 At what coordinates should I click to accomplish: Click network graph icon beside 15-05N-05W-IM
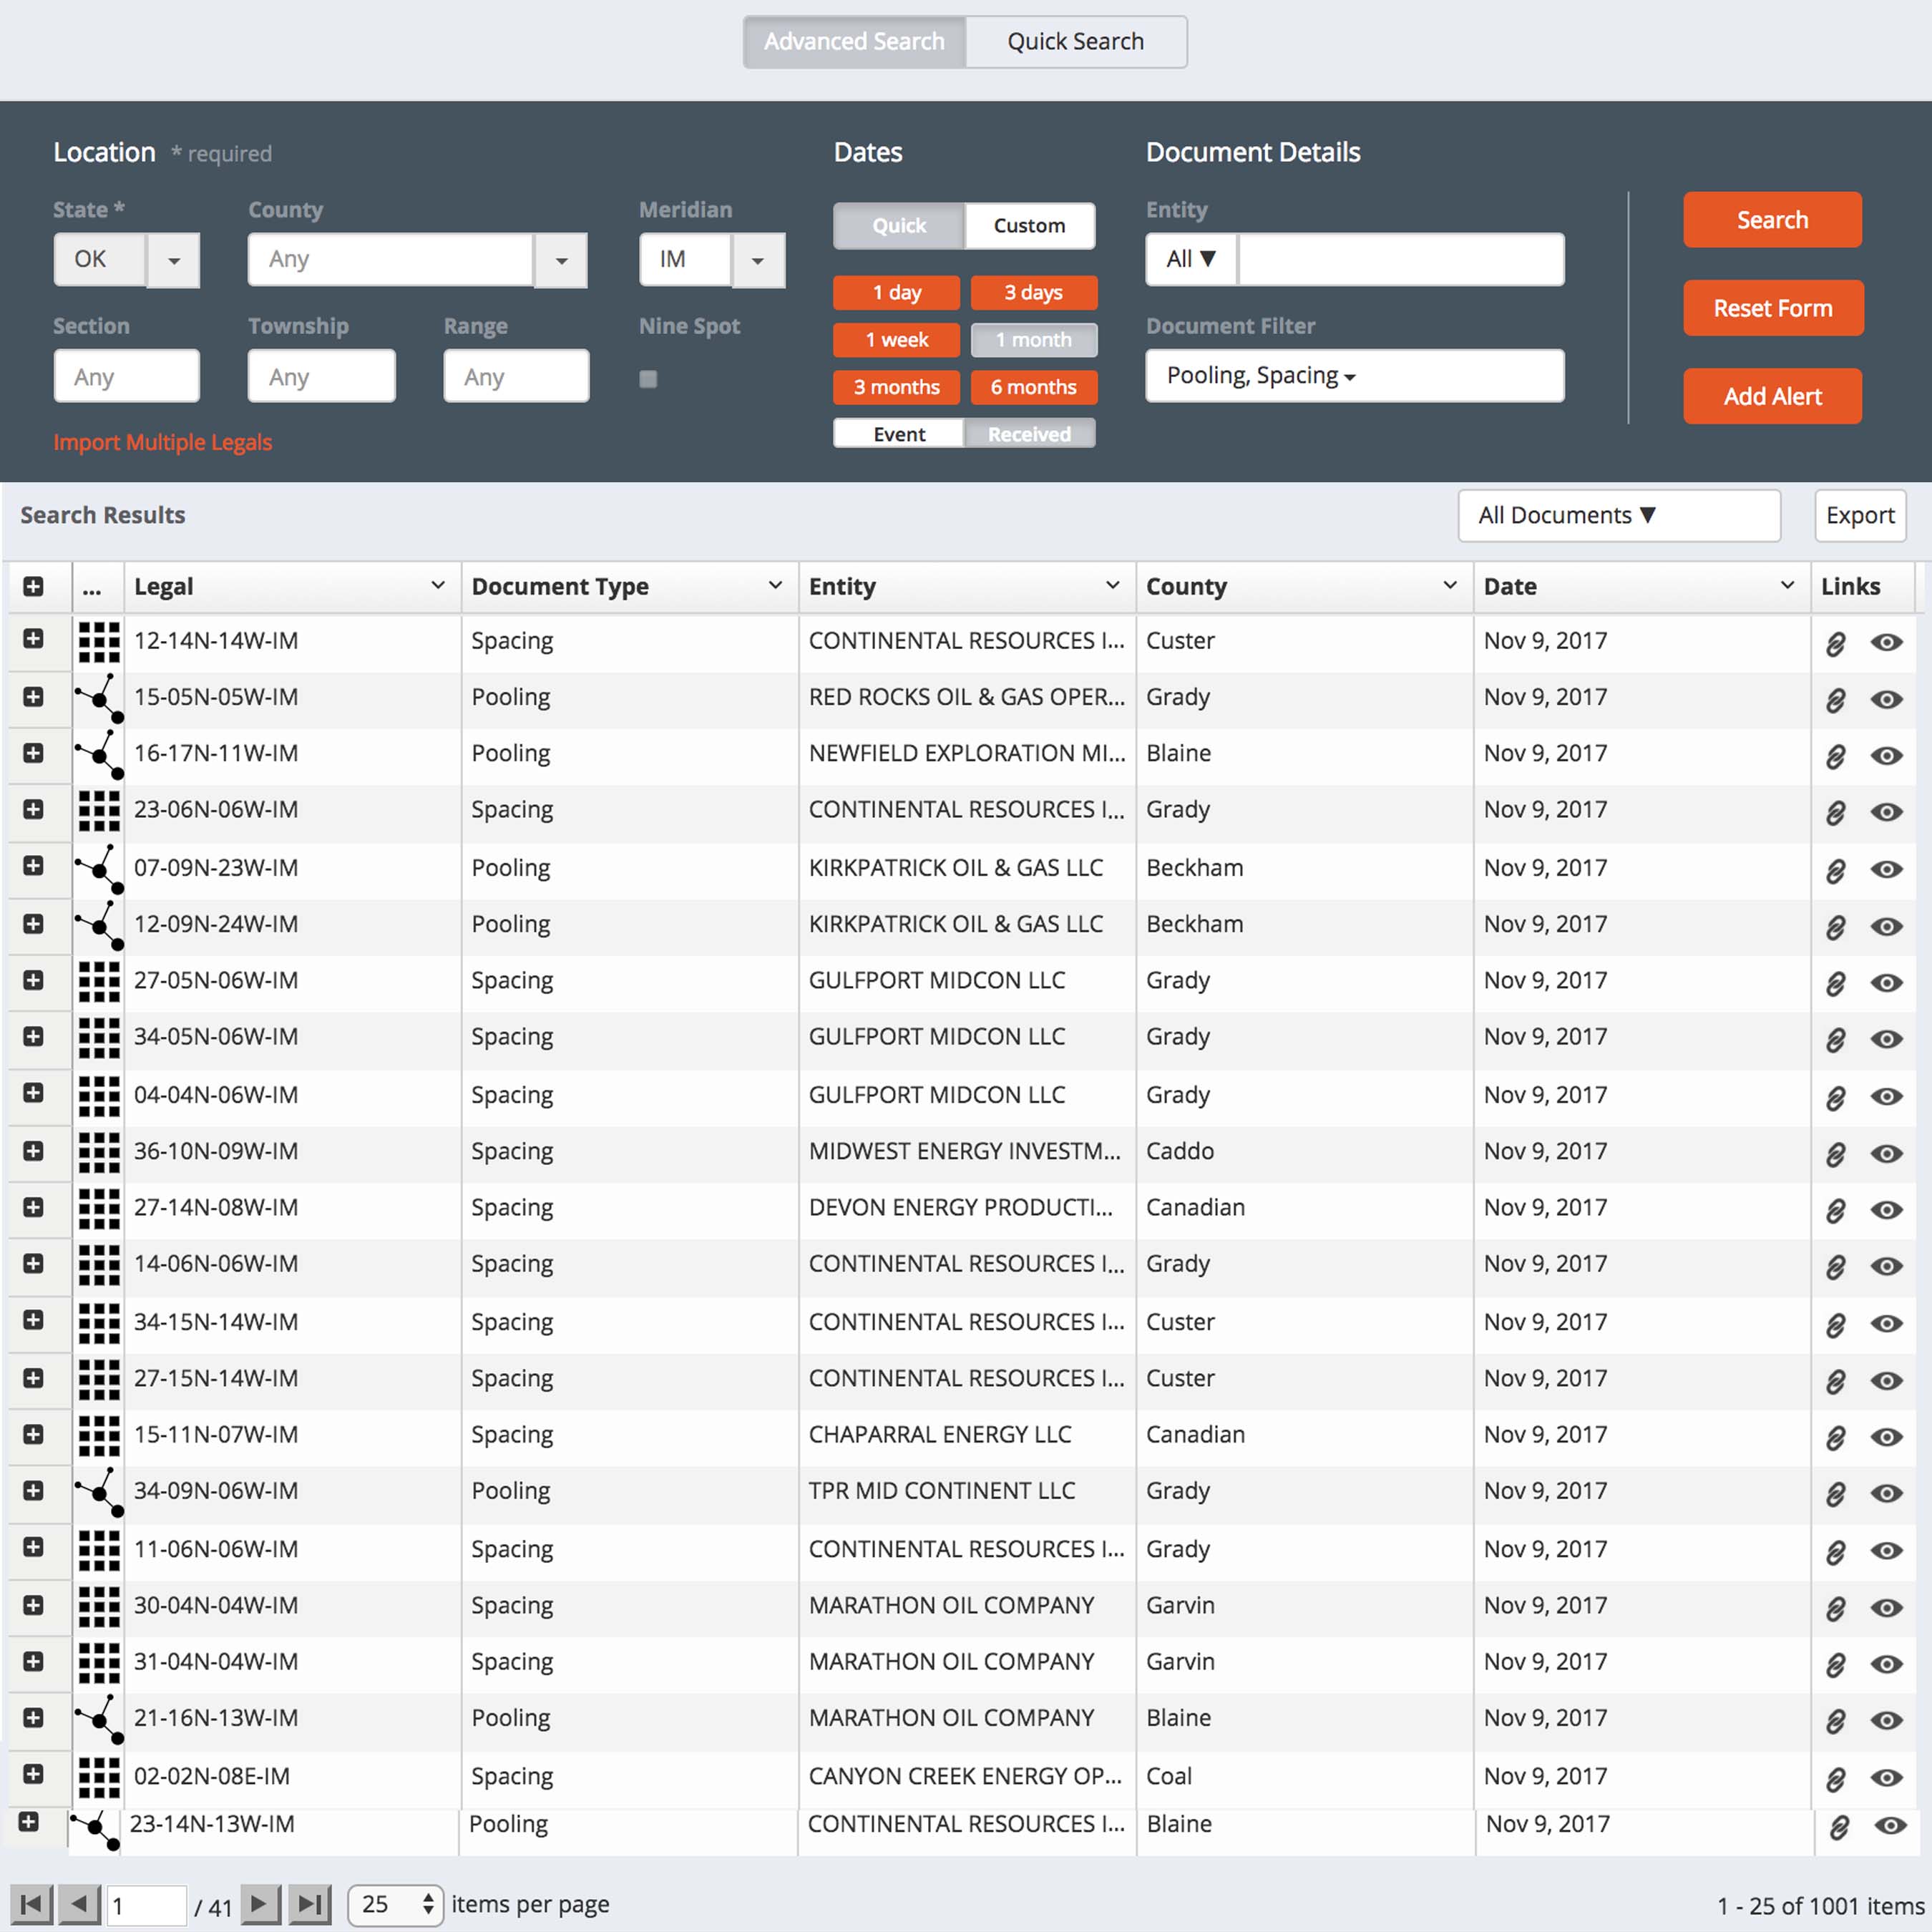click(x=99, y=698)
